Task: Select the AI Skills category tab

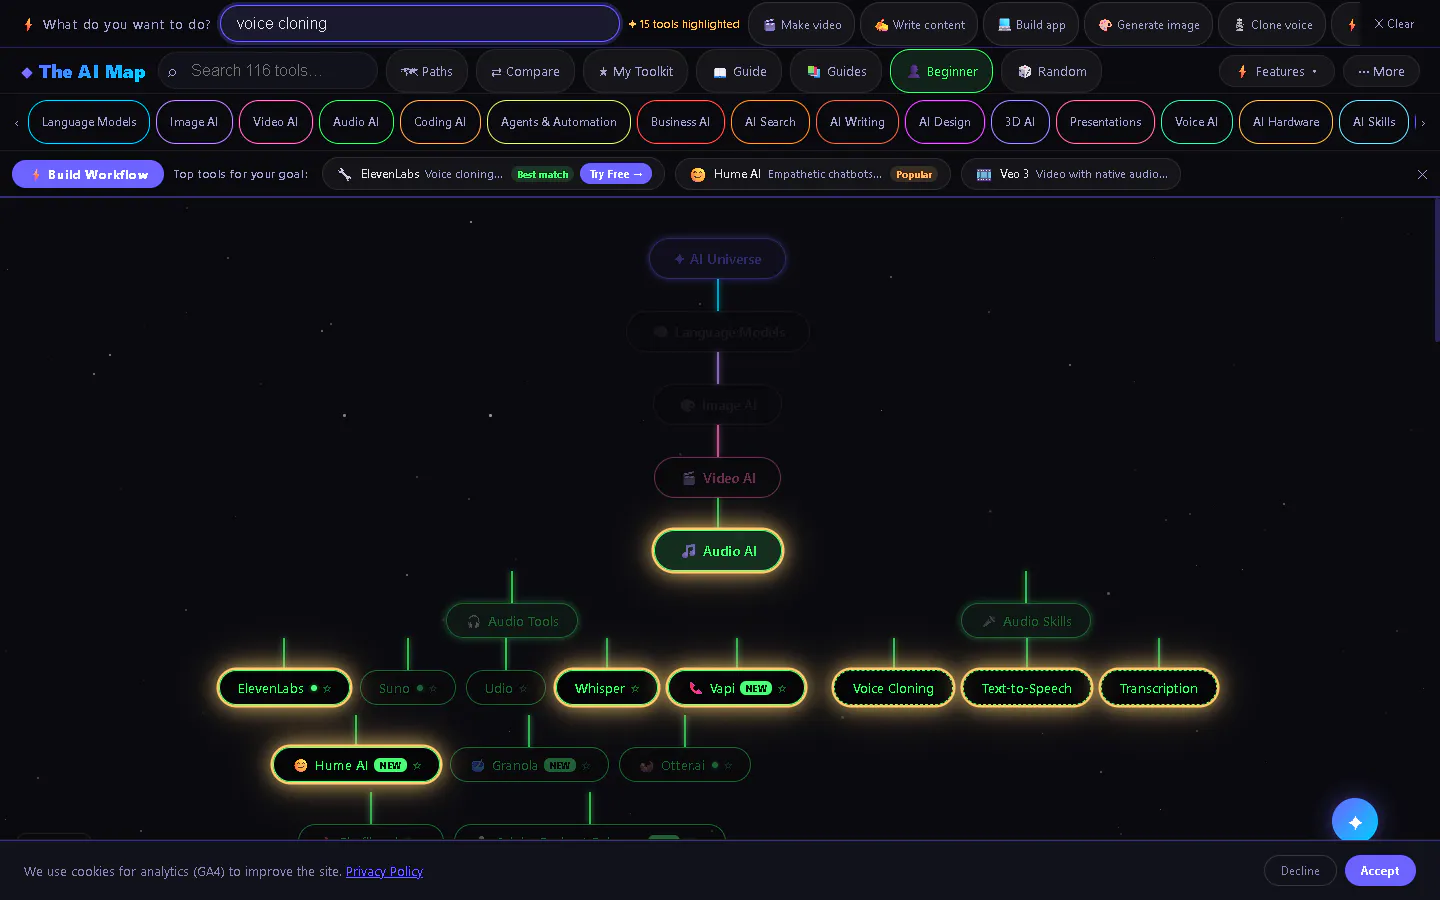Action: click(x=1374, y=122)
